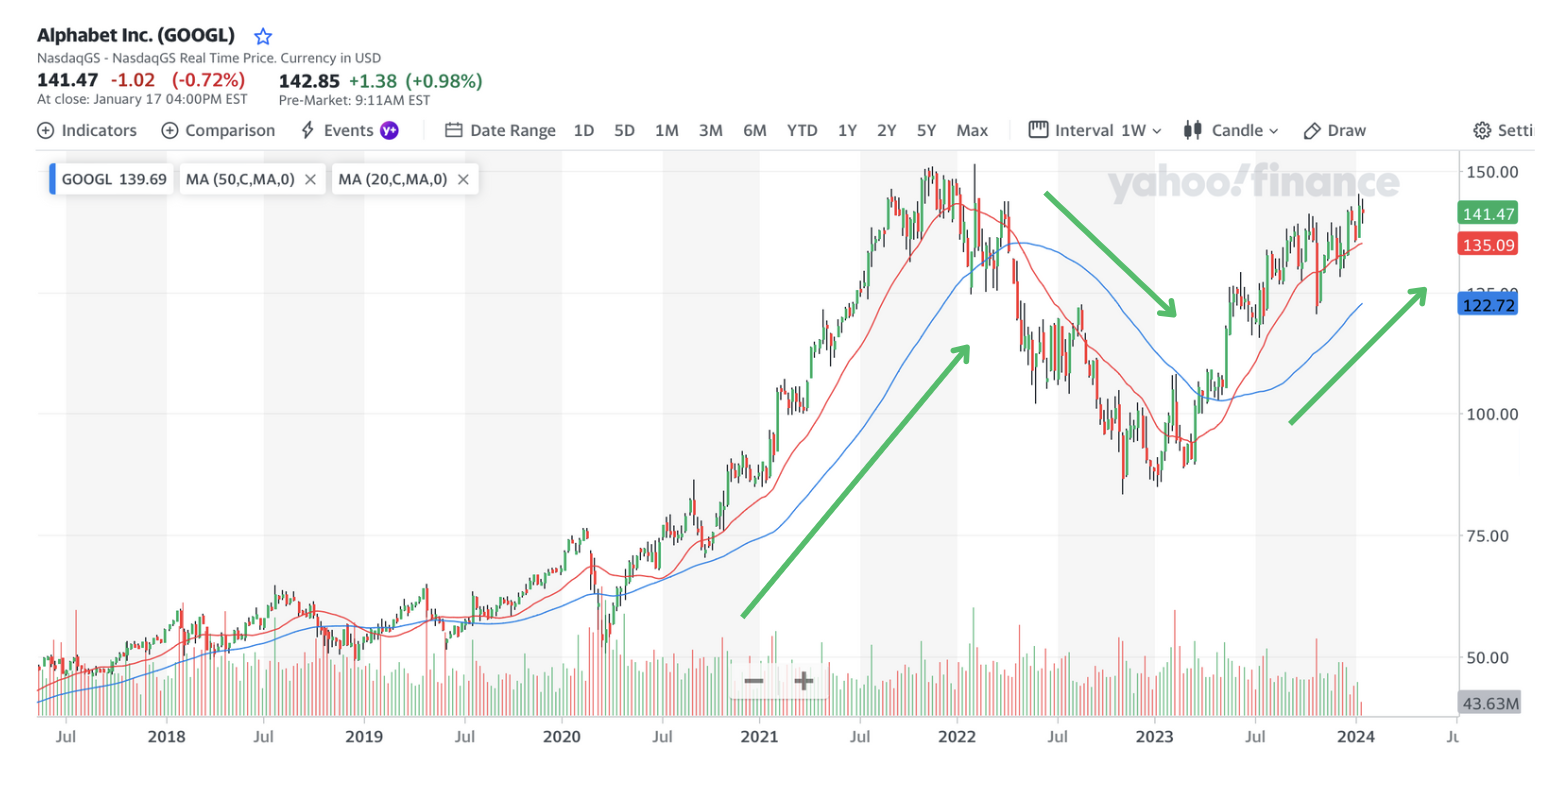Remove the MA (50,C,MA,0) indicator
The width and height of the screenshot is (1550, 786).
(x=311, y=179)
